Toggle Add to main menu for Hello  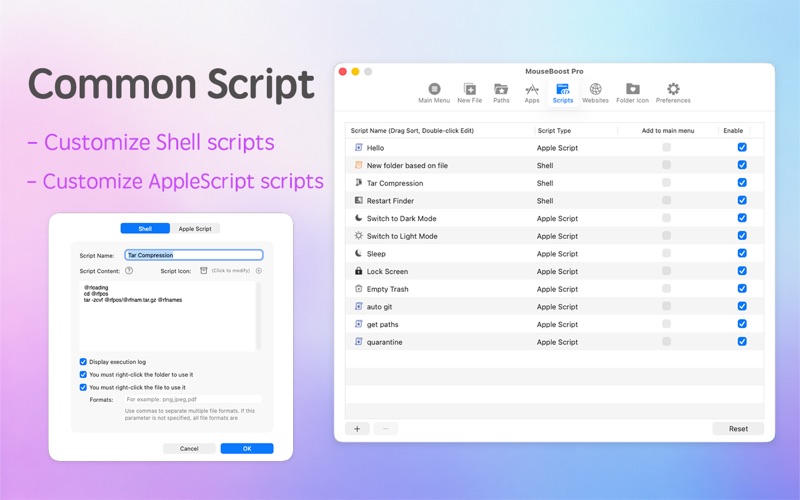click(666, 147)
